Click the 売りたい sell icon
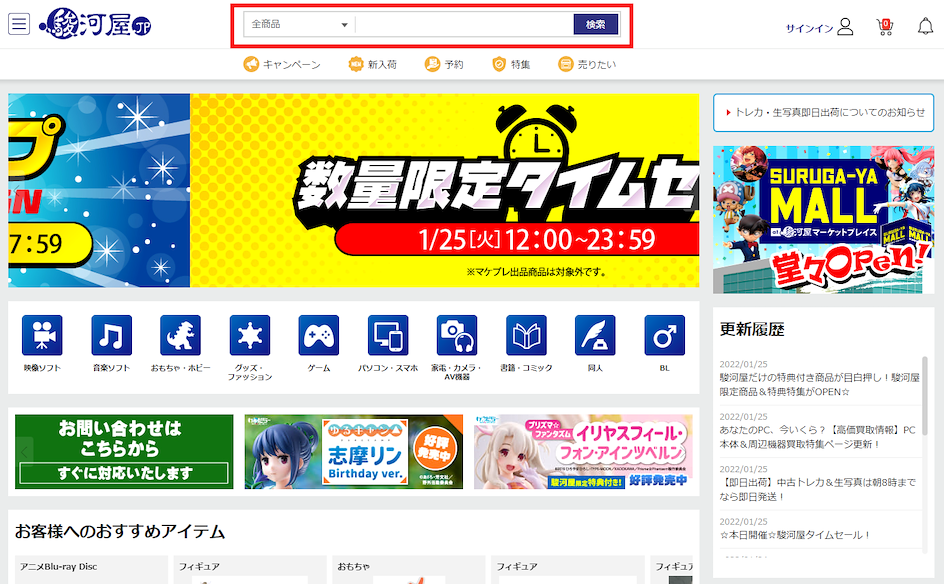This screenshot has width=944, height=584. (x=565, y=64)
